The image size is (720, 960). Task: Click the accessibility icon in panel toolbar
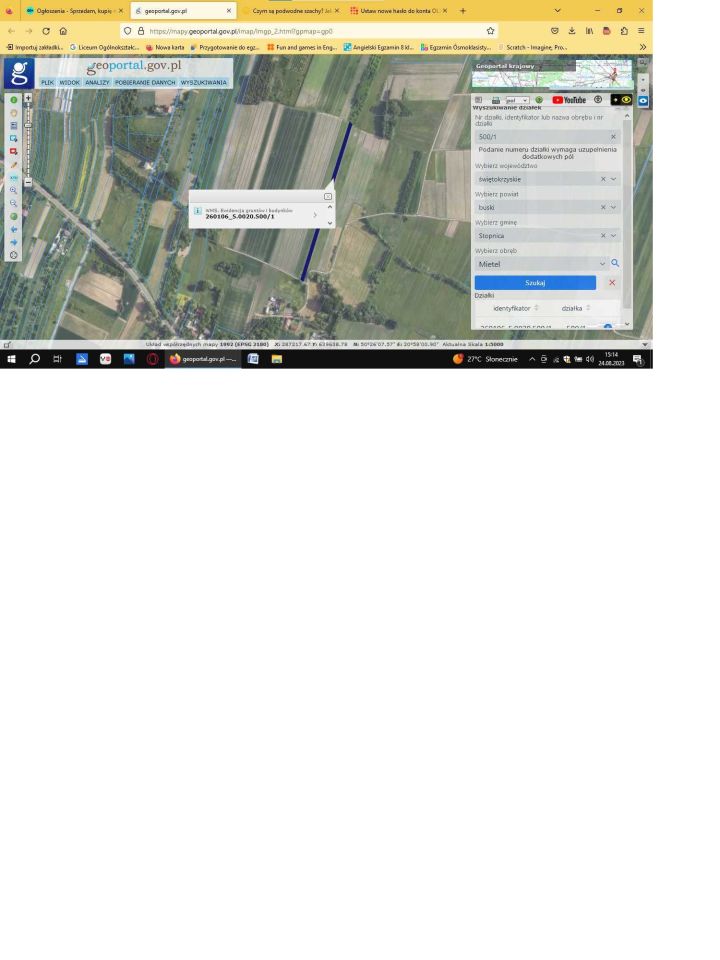[x=598, y=99]
